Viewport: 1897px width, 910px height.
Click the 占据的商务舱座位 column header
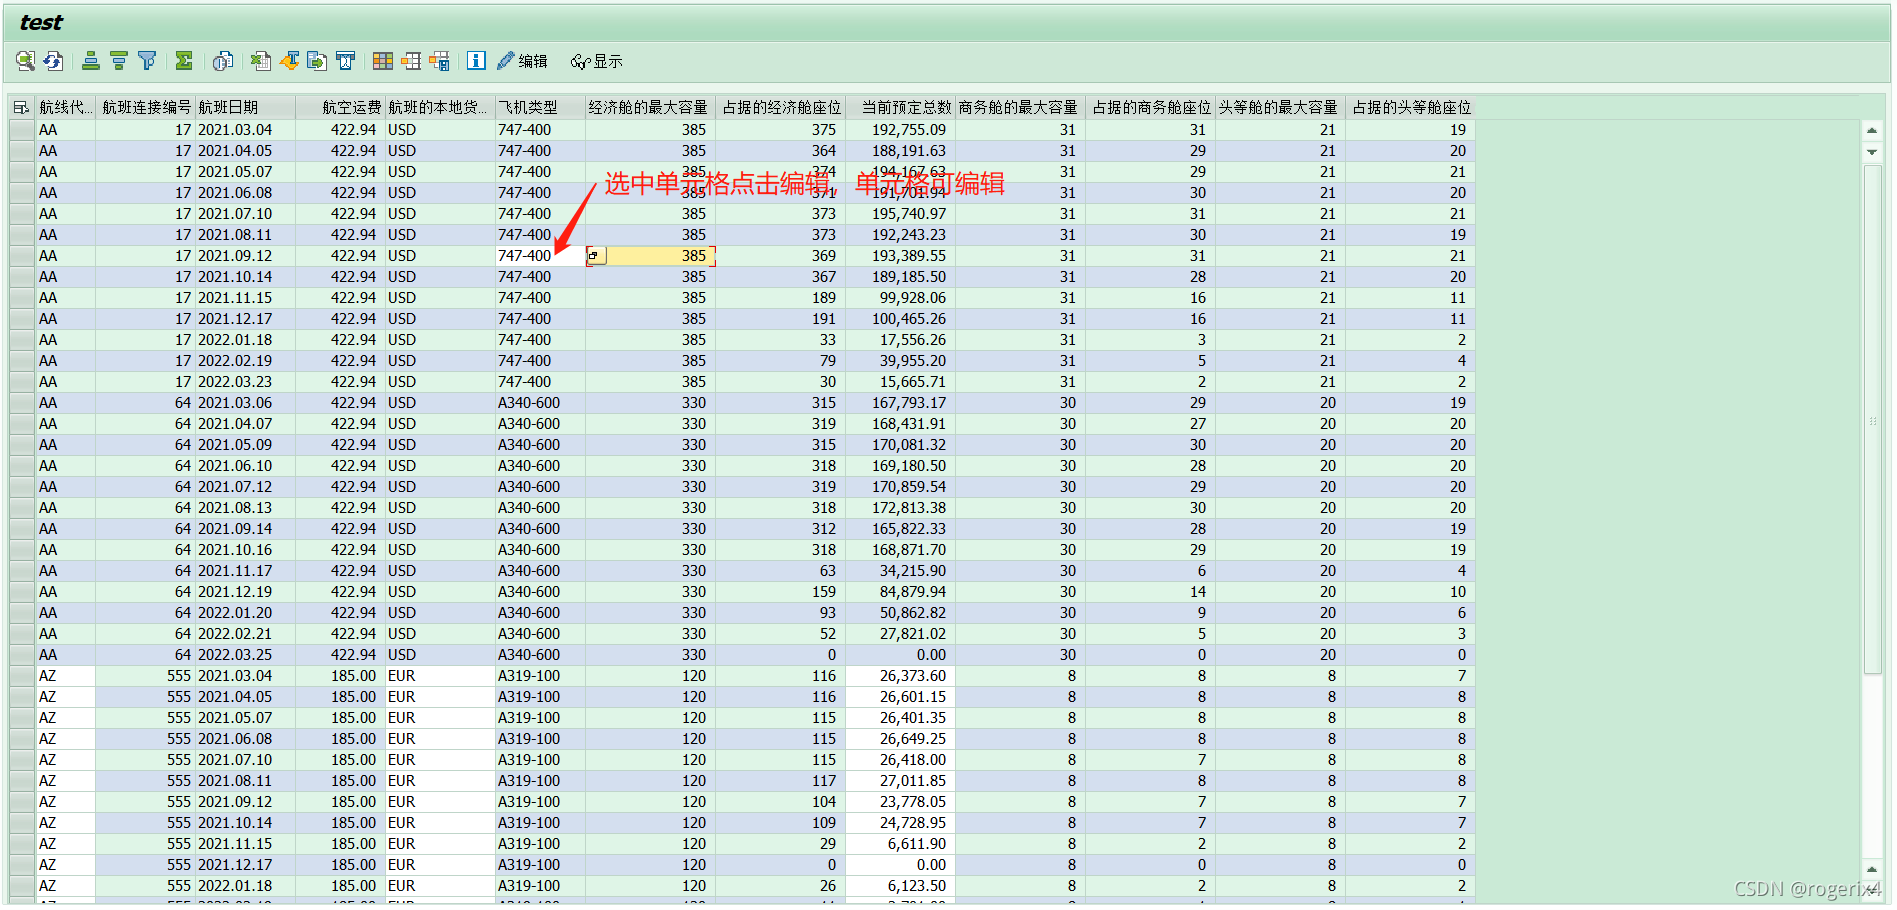(1150, 107)
